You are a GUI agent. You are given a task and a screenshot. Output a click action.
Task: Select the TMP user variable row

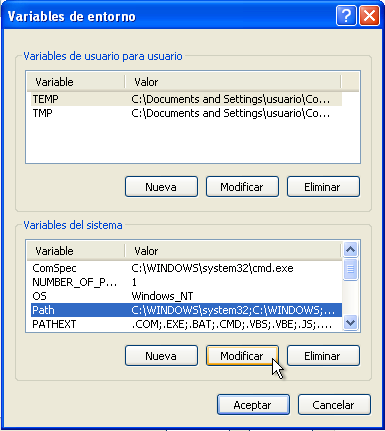coord(186,113)
